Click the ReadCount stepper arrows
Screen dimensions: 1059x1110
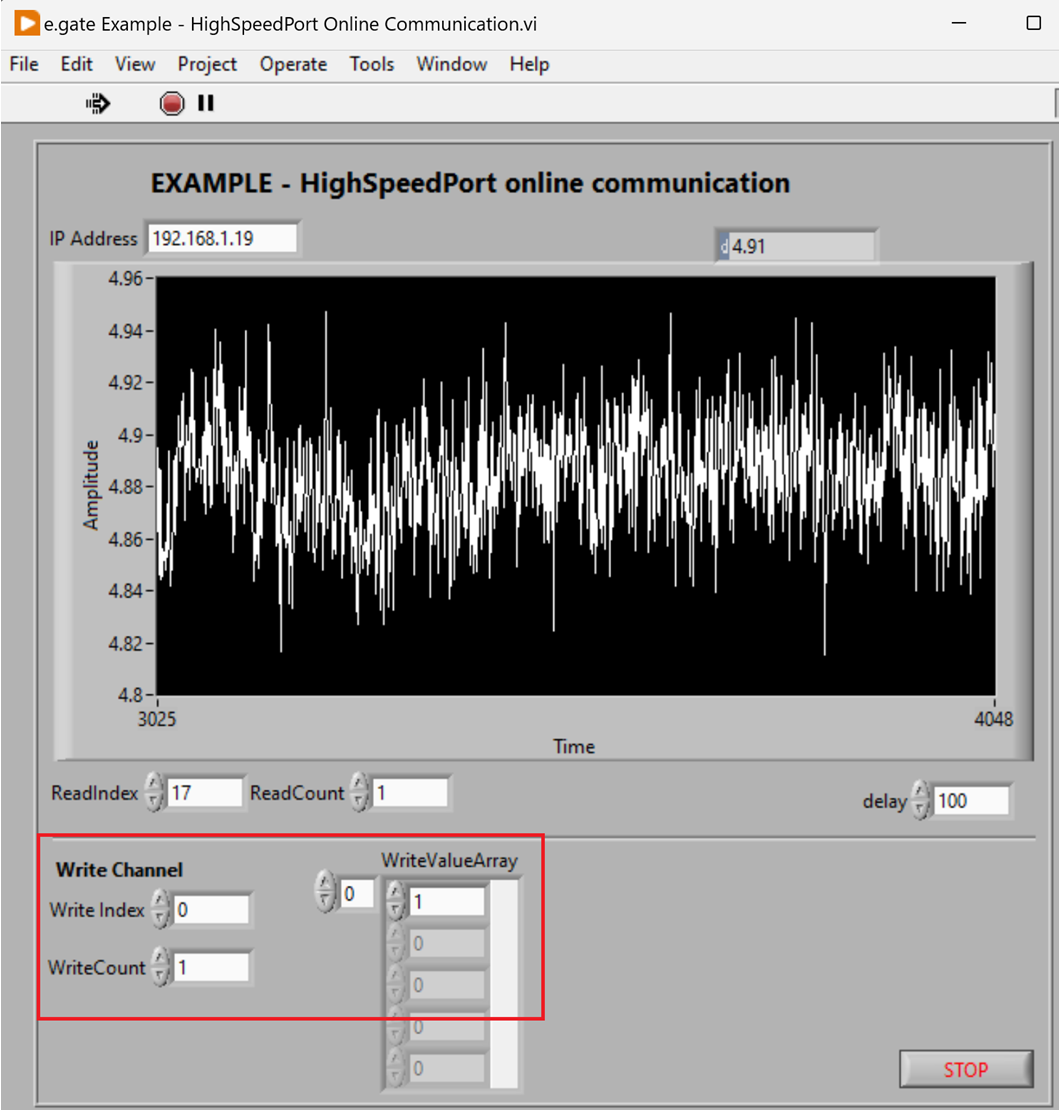point(359,793)
